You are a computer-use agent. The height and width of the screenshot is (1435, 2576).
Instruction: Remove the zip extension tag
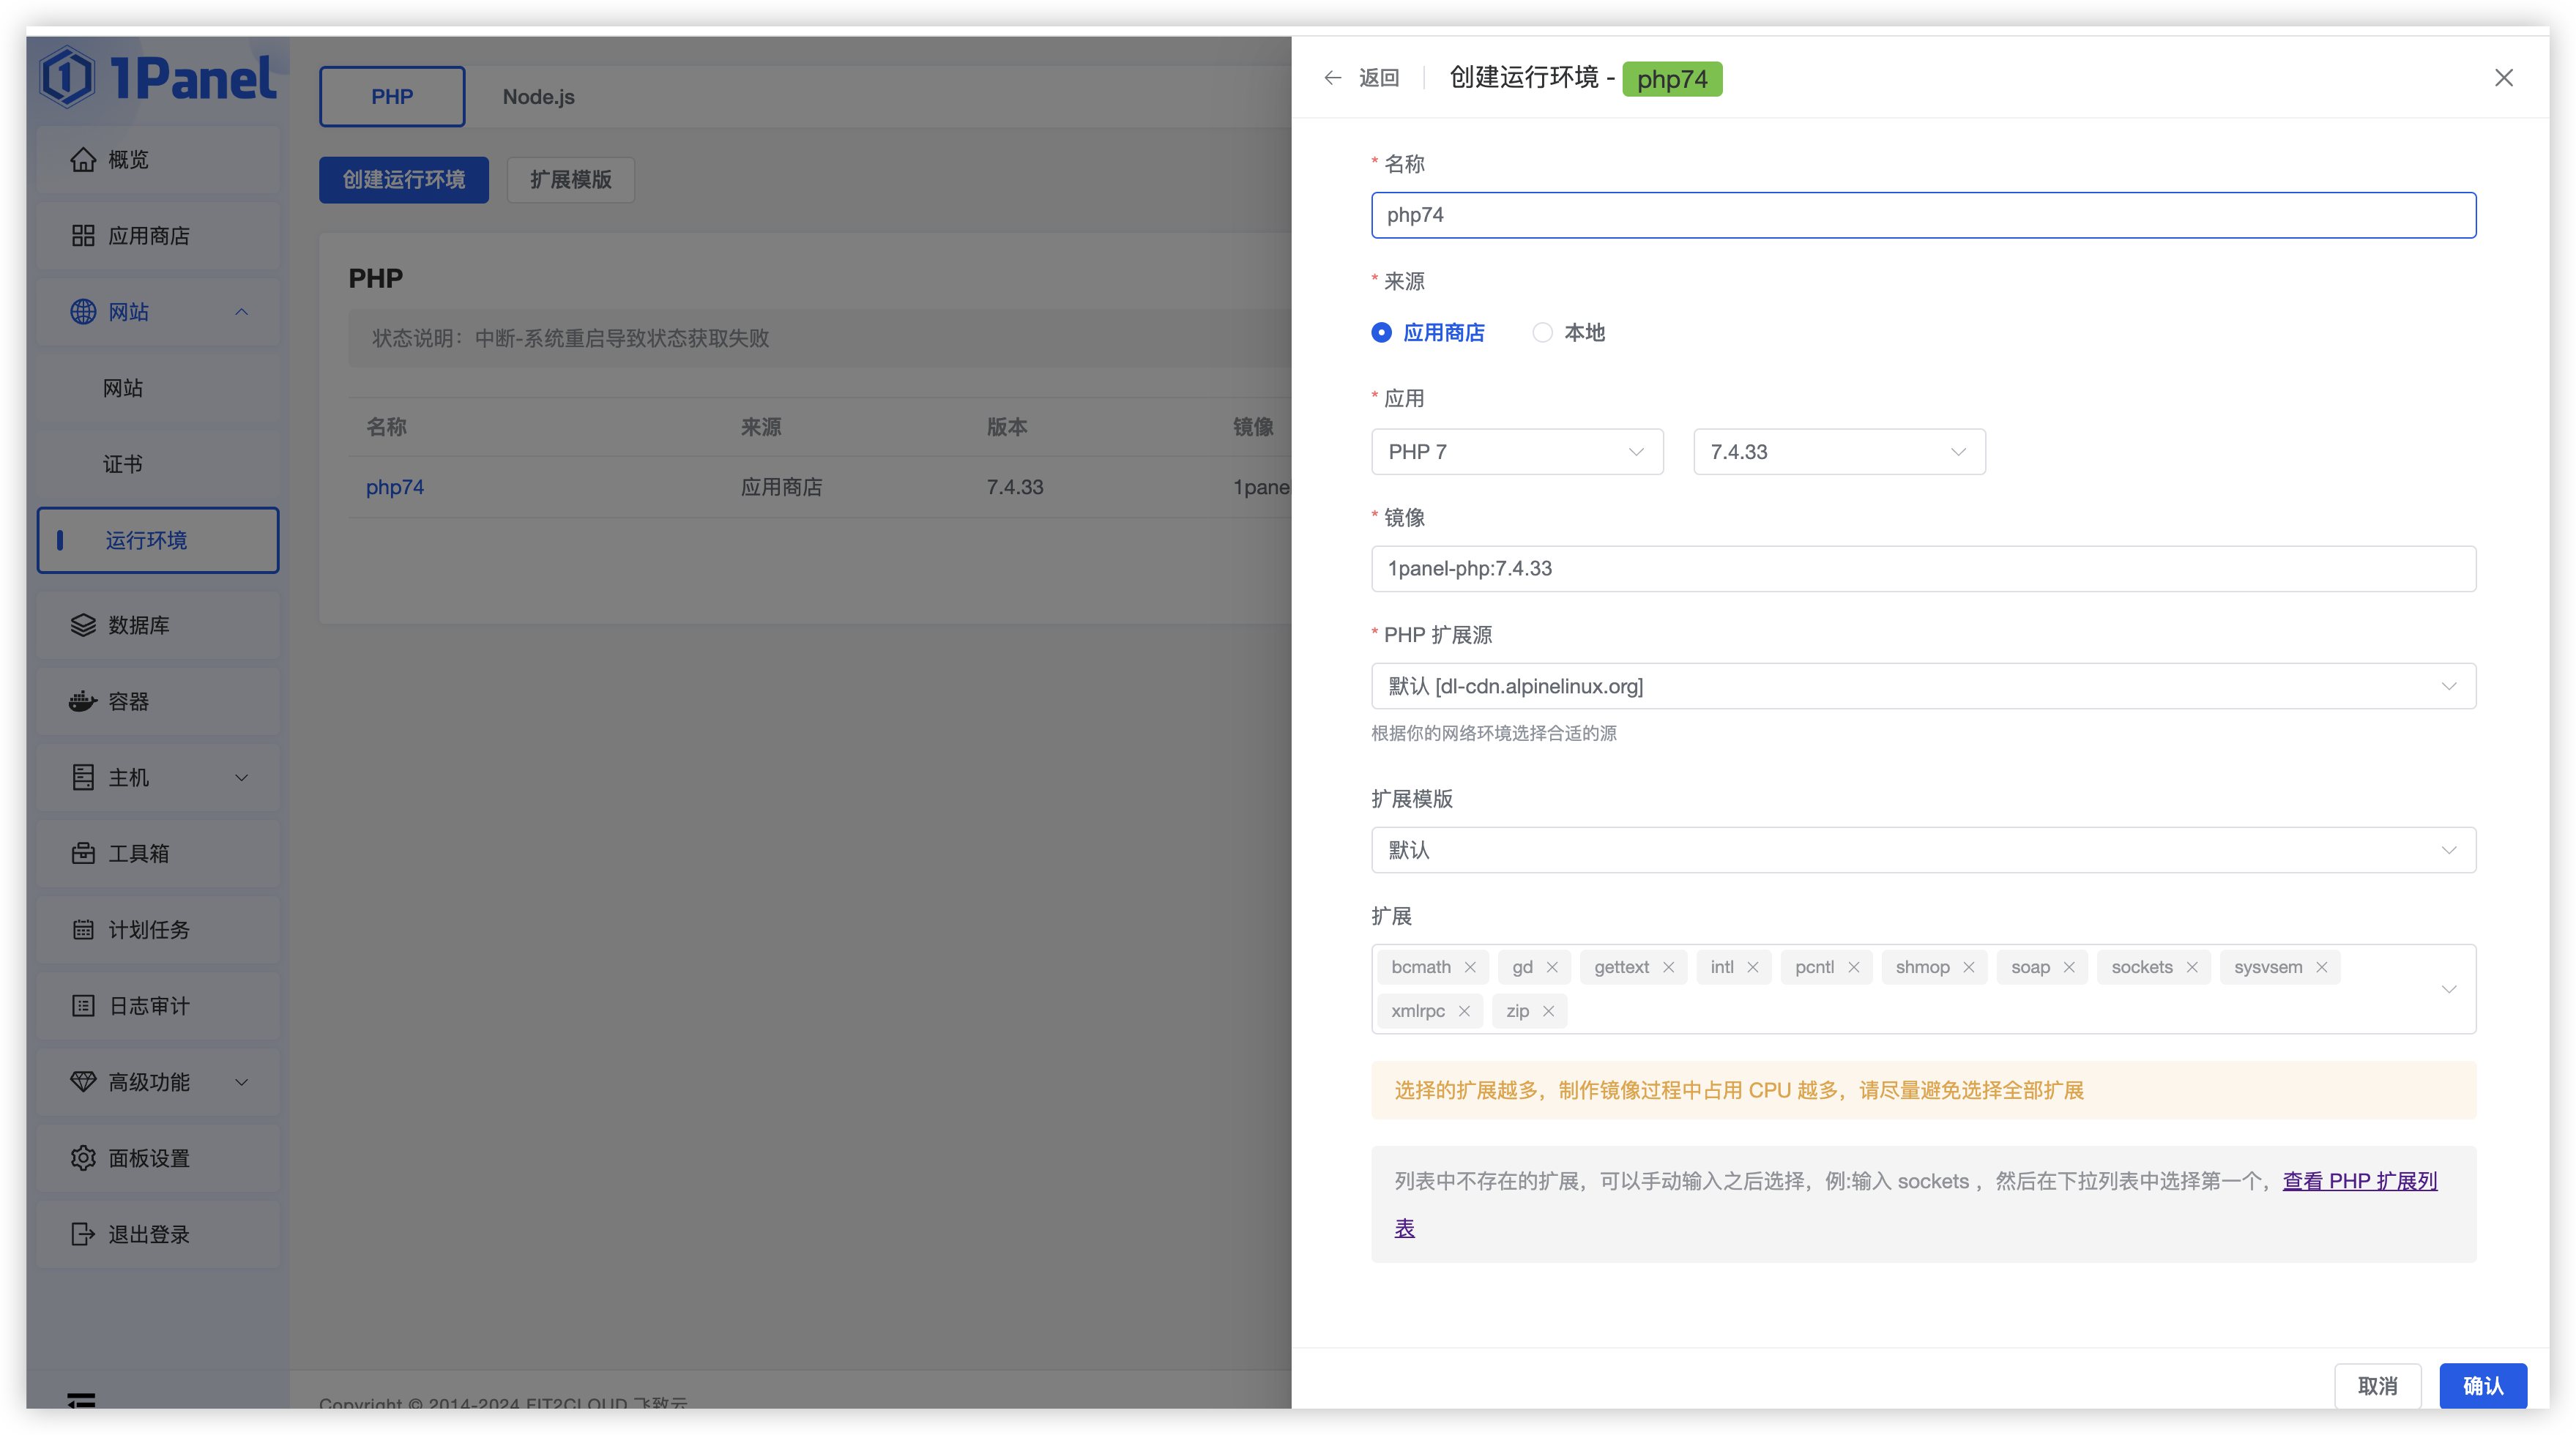[x=1547, y=1011]
